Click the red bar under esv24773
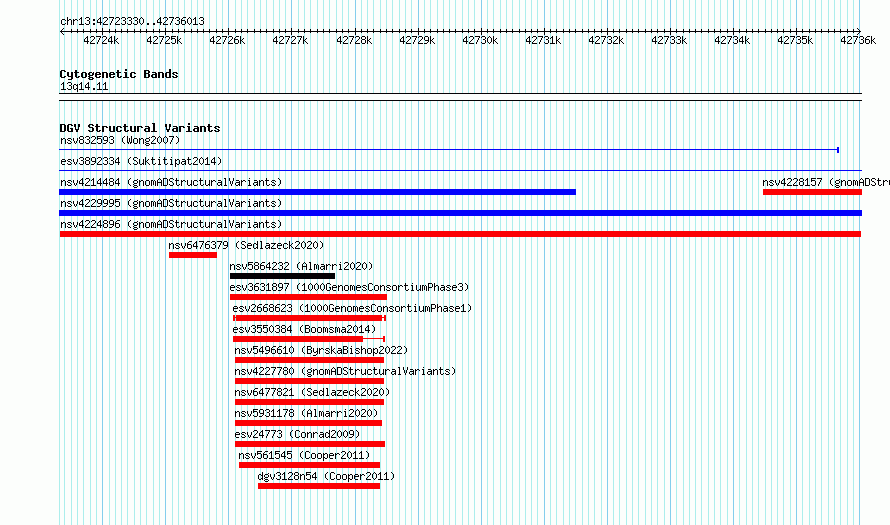Viewport: 890px width, 525px height. pos(310,444)
